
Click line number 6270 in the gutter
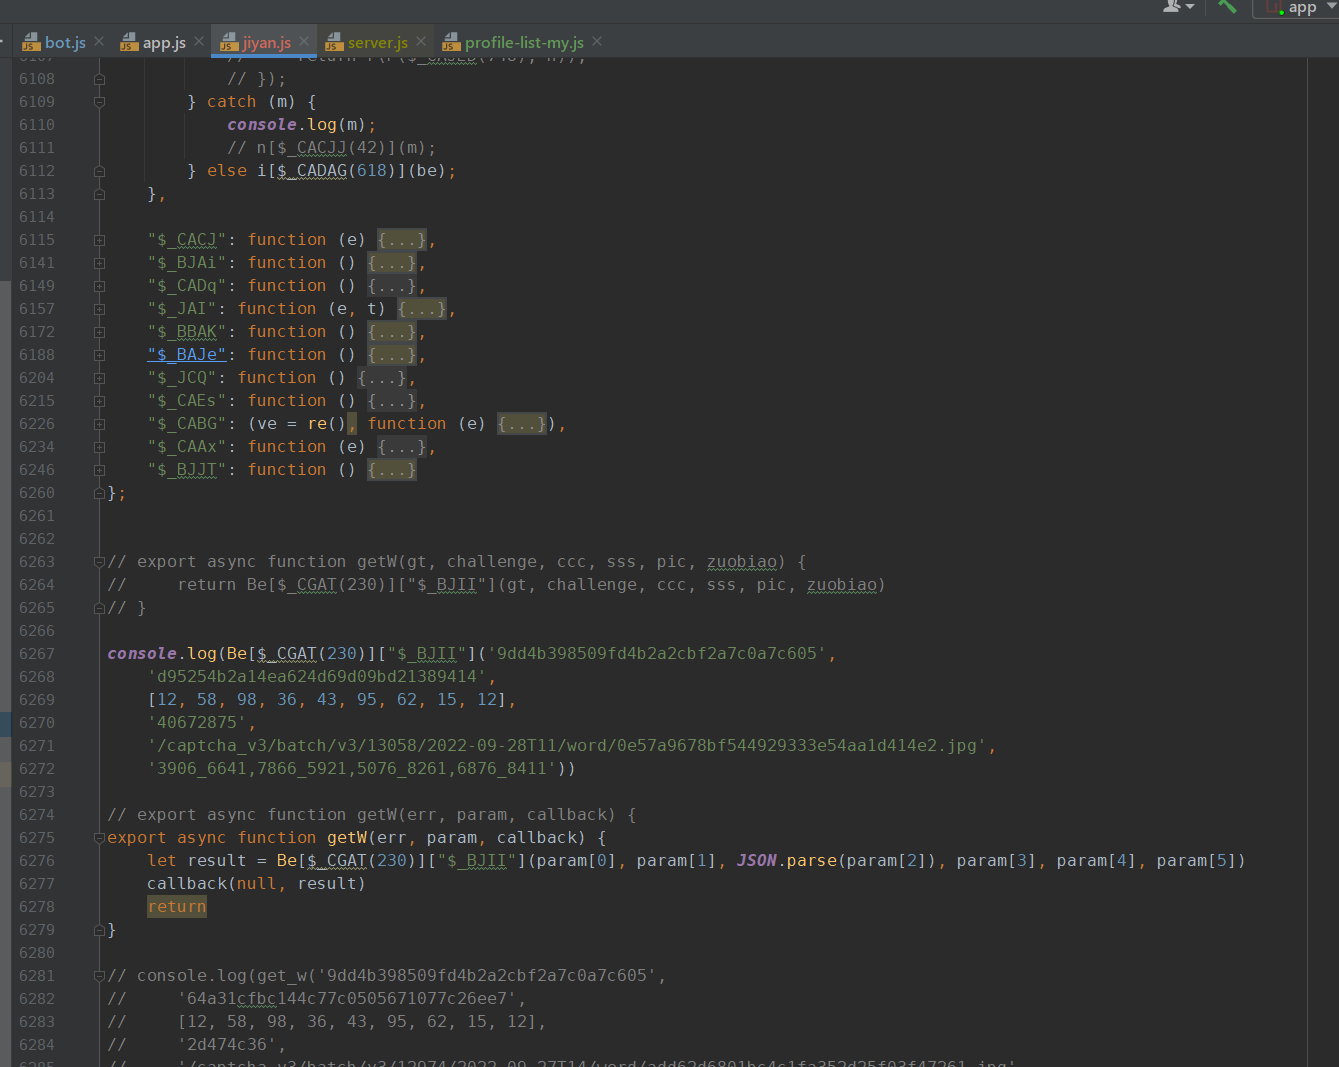pos(37,723)
